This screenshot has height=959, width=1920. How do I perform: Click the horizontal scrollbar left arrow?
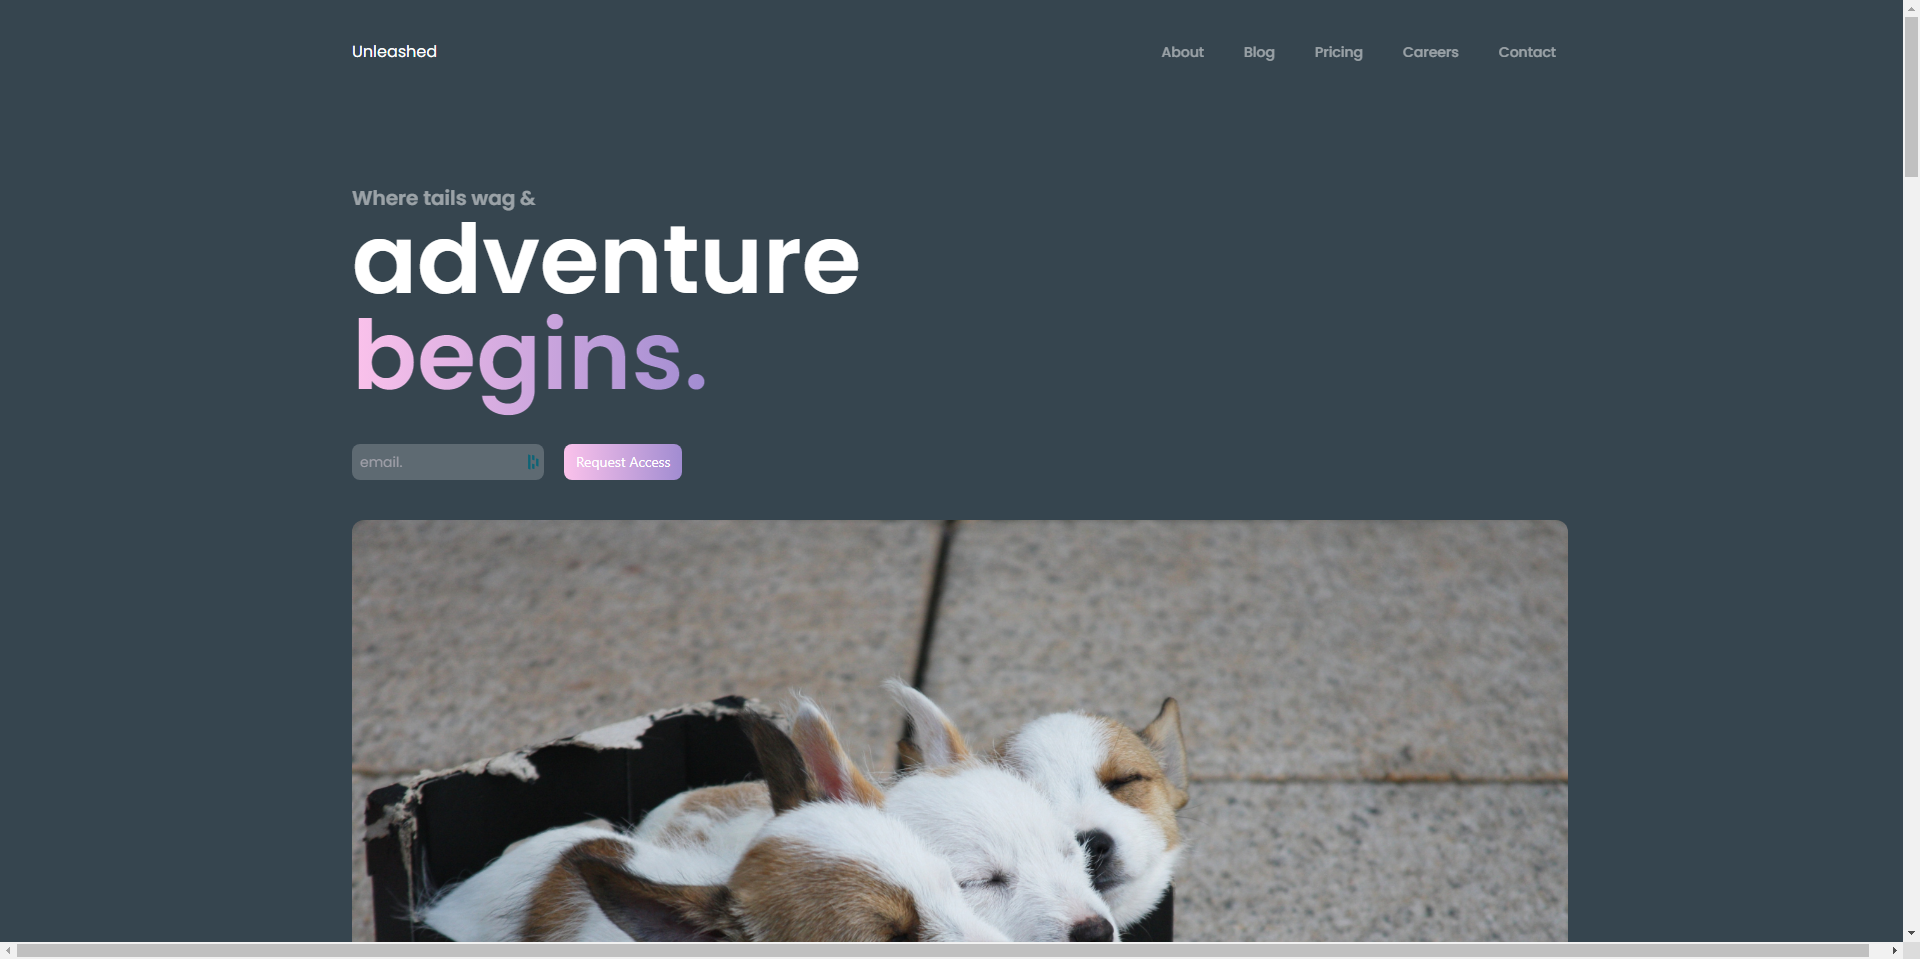pyautogui.click(x=8, y=950)
